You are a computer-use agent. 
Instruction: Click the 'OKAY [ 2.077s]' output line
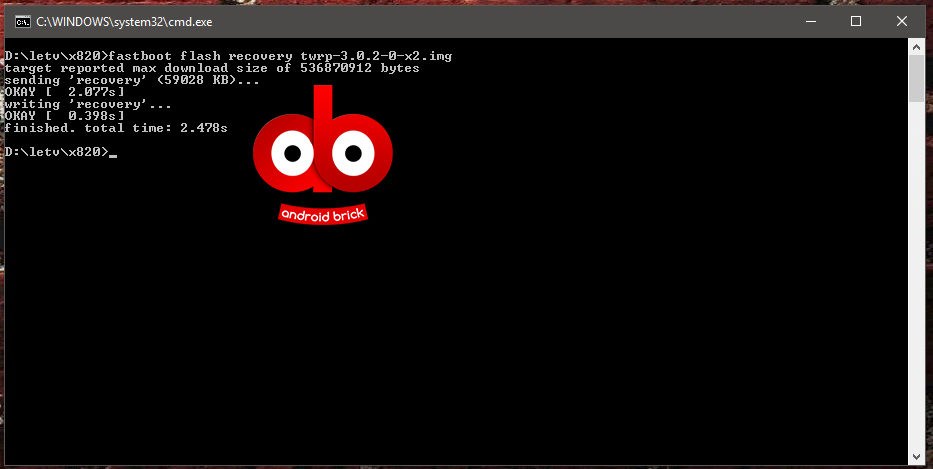64,92
